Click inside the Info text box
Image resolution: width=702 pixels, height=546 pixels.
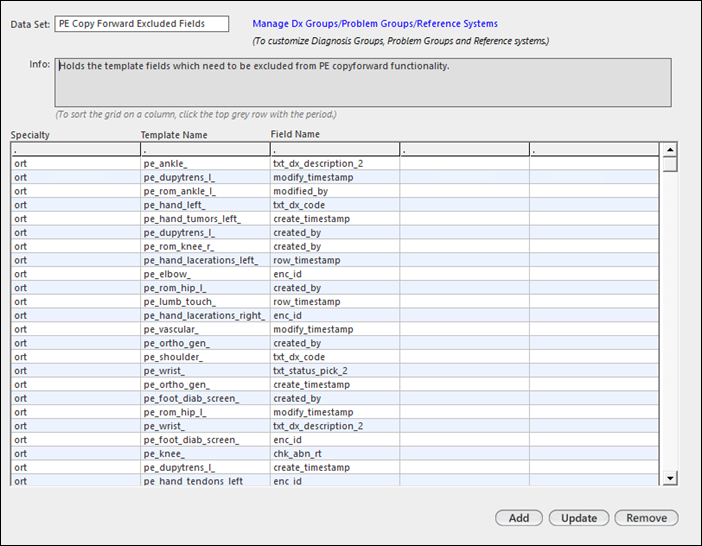(x=363, y=82)
